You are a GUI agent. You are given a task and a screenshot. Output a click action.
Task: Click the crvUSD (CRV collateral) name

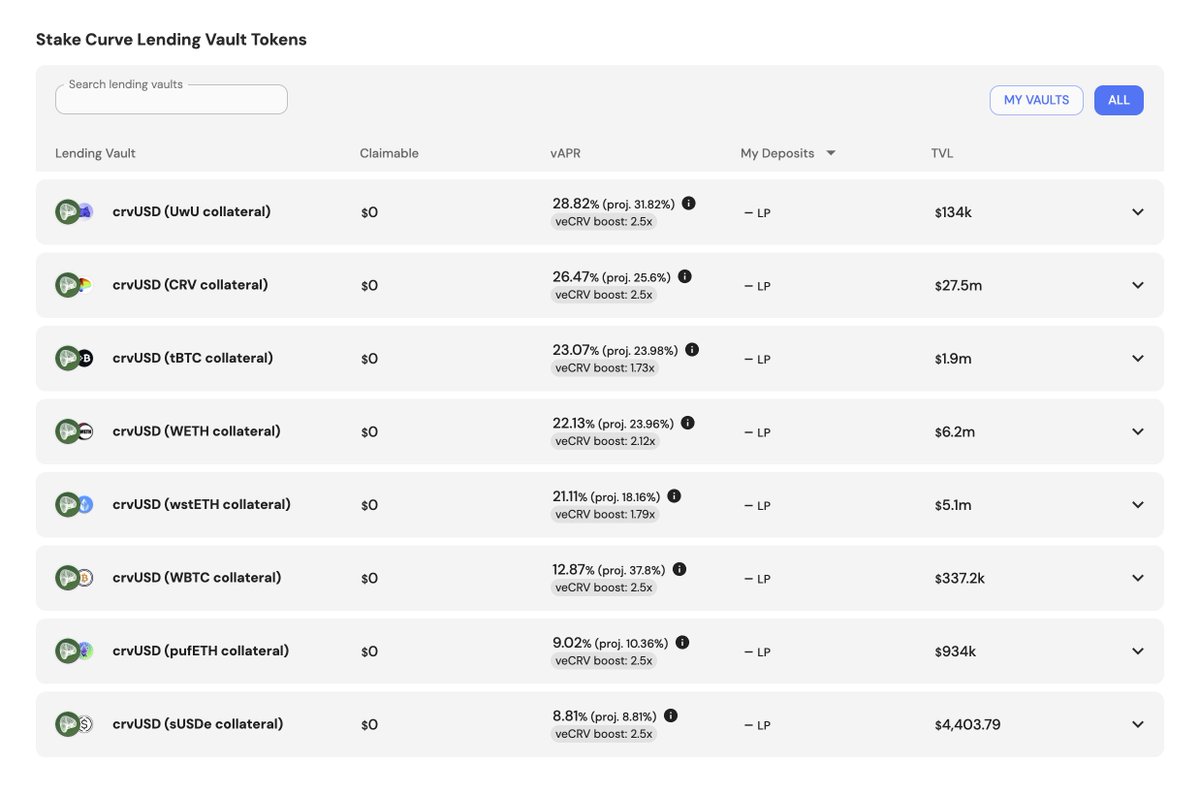click(x=190, y=285)
